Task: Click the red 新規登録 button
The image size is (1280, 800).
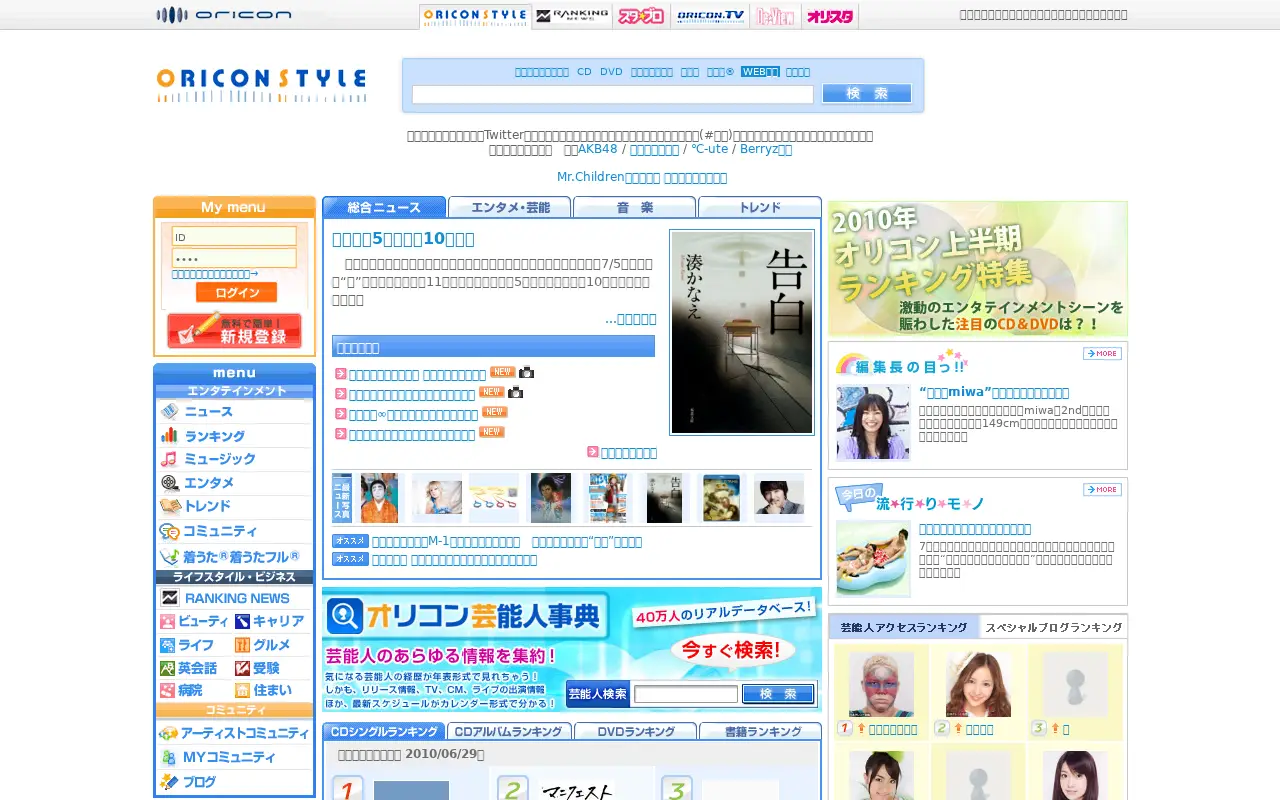Action: tap(234, 330)
